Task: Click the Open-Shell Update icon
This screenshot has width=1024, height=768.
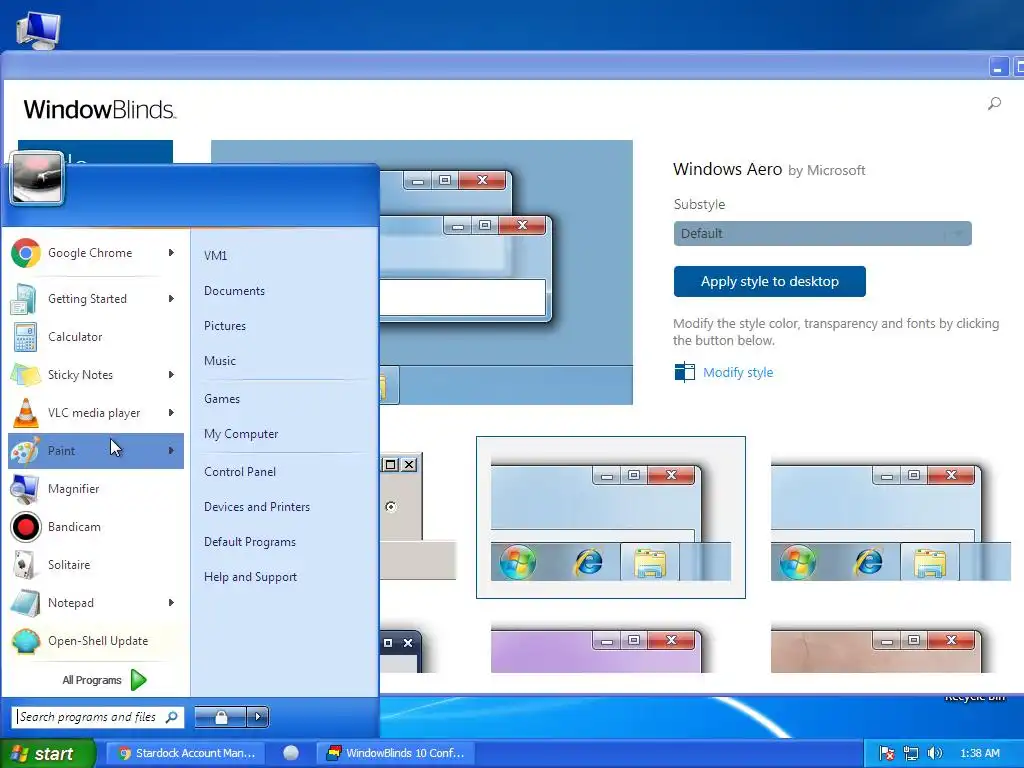Action: coord(25,641)
